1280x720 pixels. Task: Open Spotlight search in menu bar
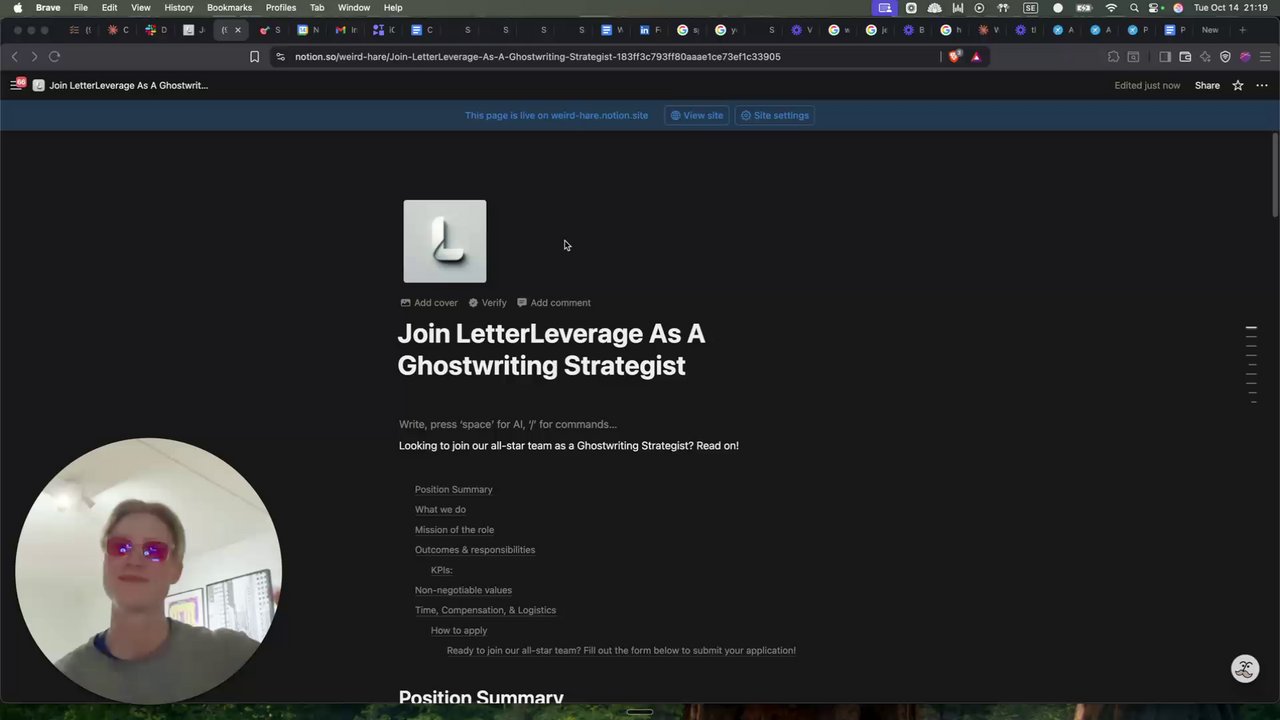pyautogui.click(x=1133, y=8)
